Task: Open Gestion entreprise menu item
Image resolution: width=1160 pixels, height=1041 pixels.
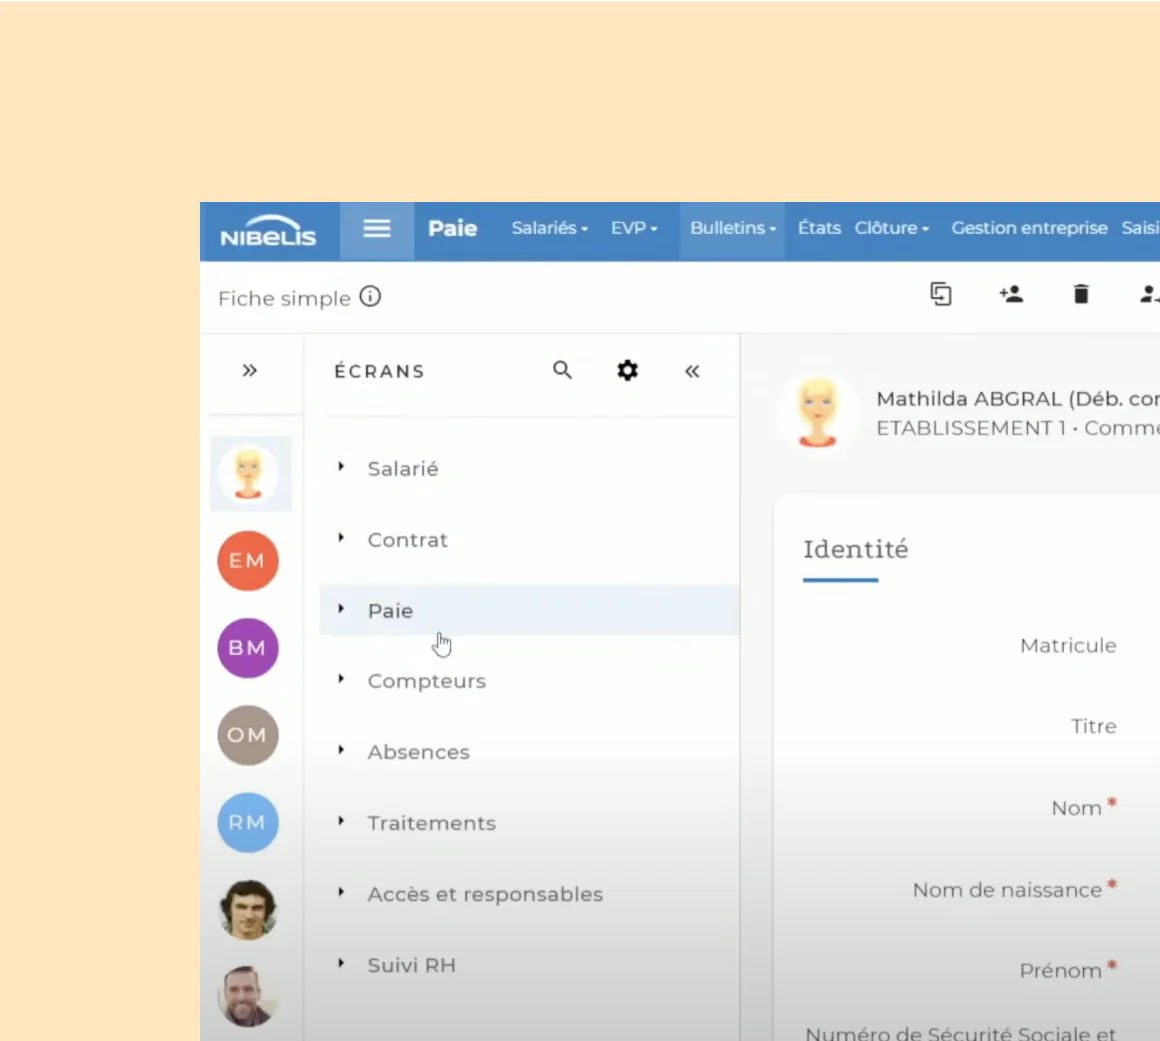Action: (x=1029, y=229)
